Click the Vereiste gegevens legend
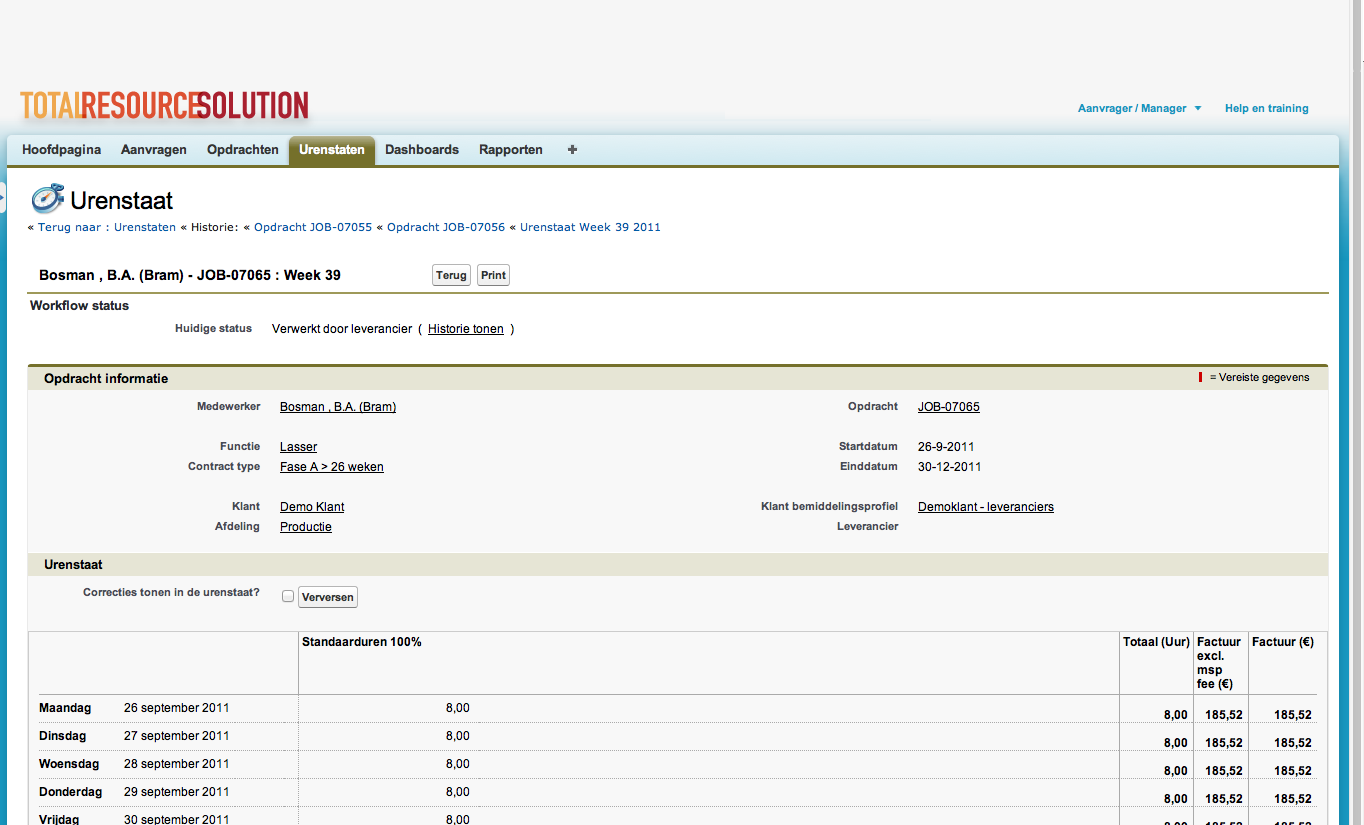The height and width of the screenshot is (825, 1364). click(1254, 377)
